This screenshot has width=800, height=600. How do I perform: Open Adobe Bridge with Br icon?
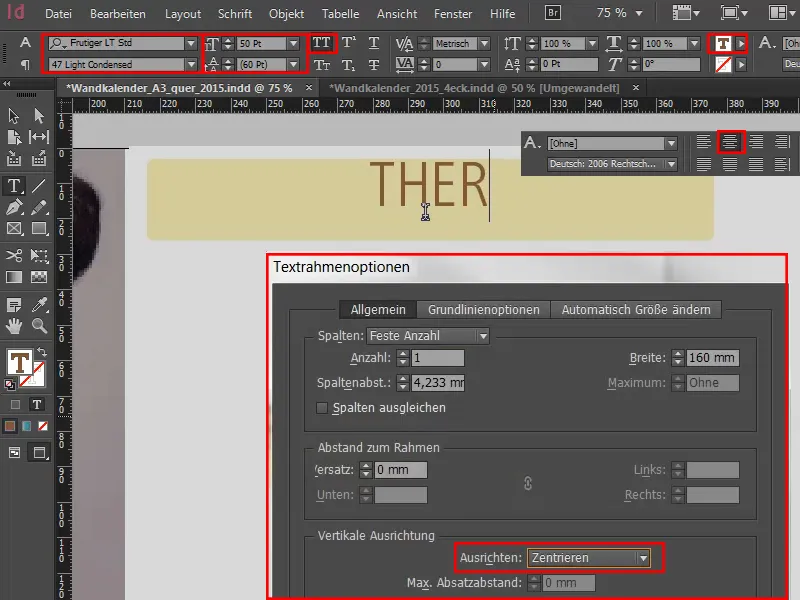[x=553, y=13]
